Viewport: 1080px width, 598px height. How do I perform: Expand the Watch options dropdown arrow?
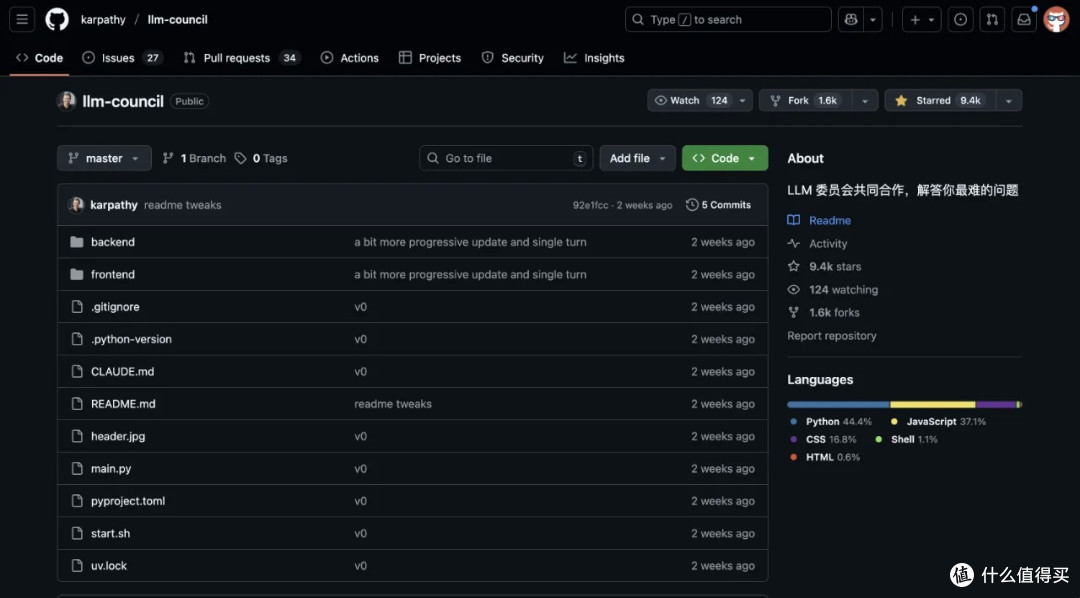pos(742,101)
